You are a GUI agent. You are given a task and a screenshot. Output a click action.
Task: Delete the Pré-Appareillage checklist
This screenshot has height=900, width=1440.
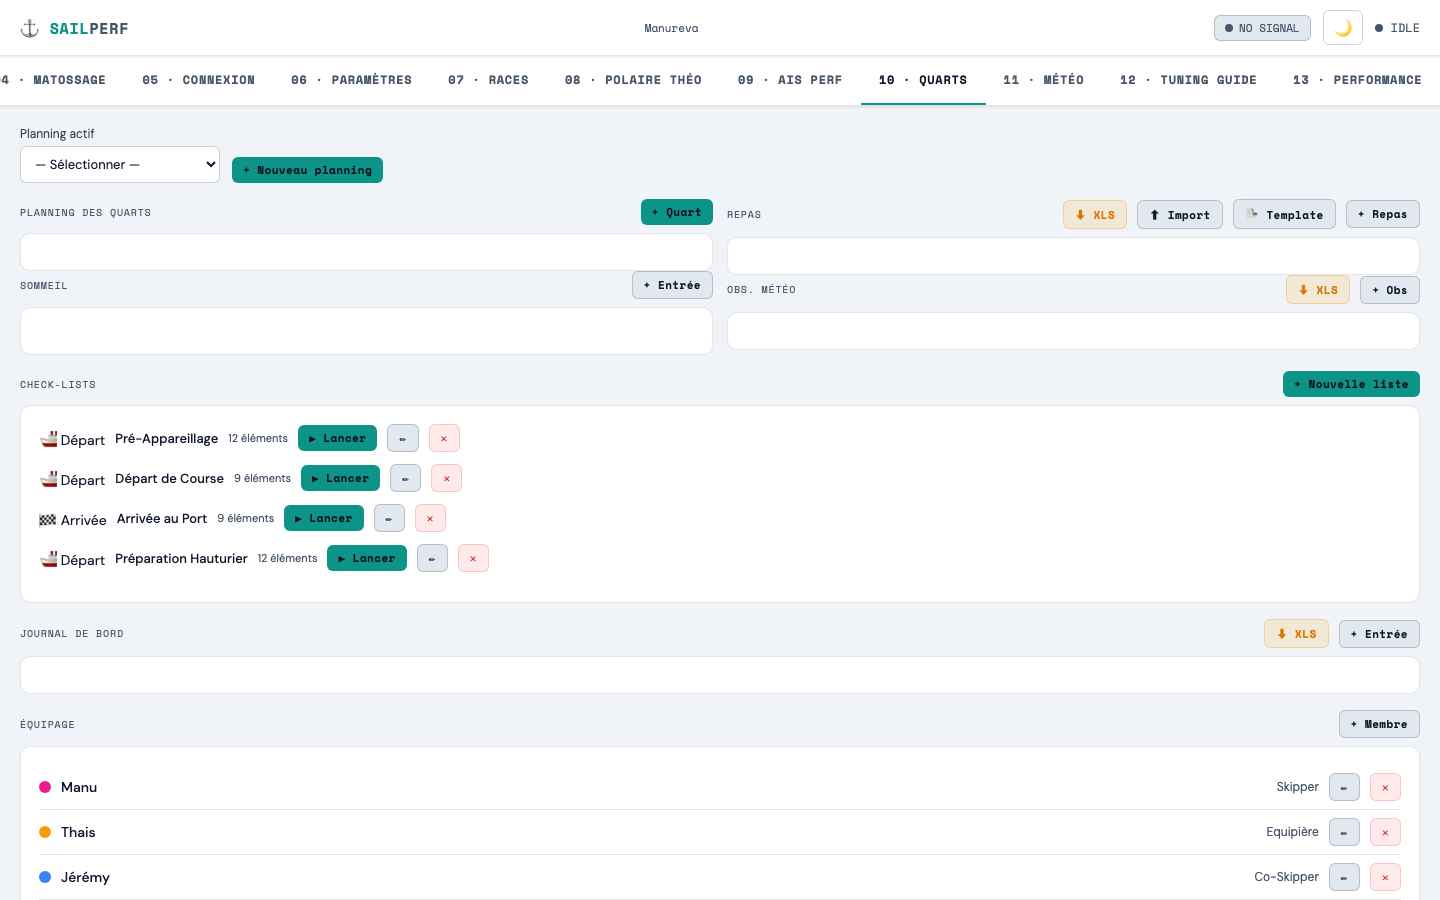tap(444, 438)
